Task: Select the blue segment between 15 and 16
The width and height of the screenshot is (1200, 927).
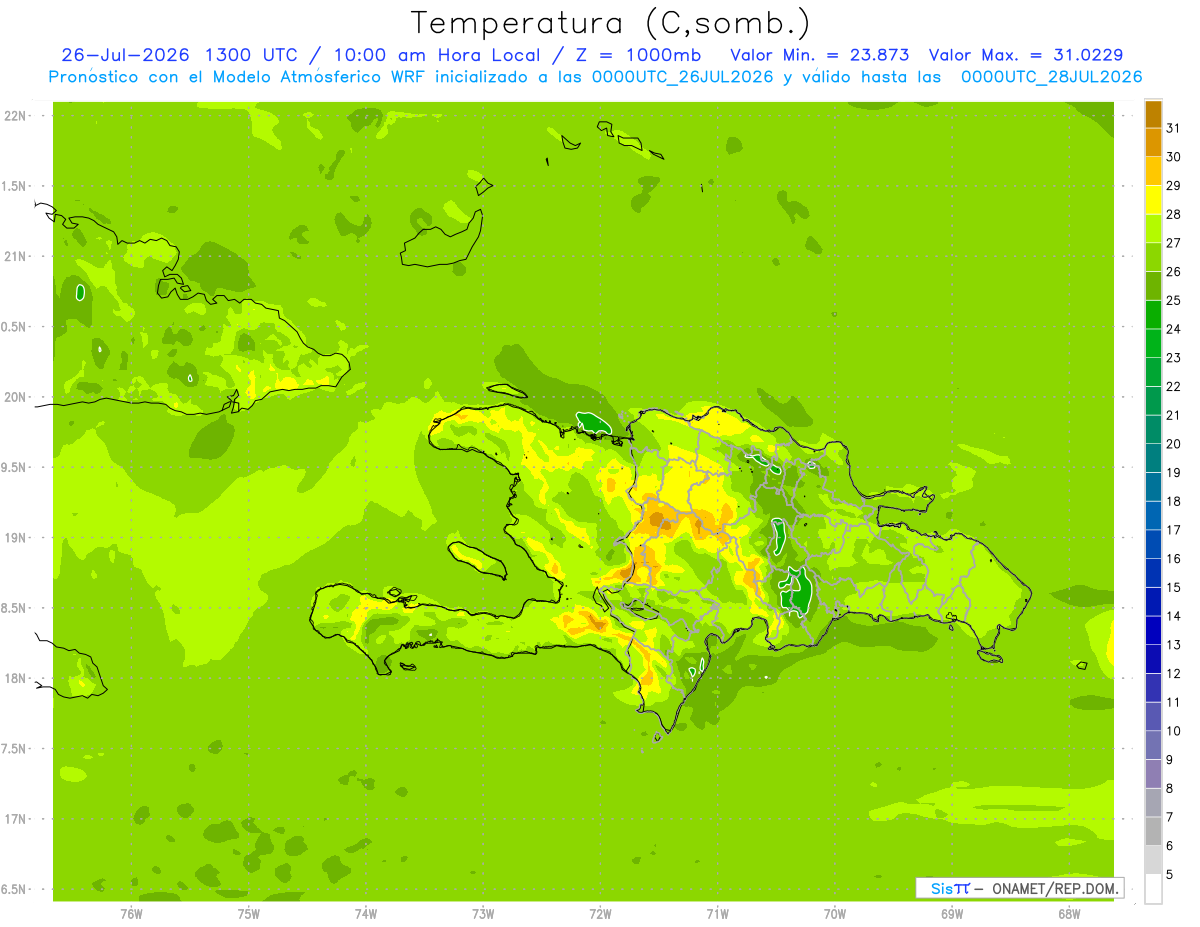Action: [x=1153, y=573]
